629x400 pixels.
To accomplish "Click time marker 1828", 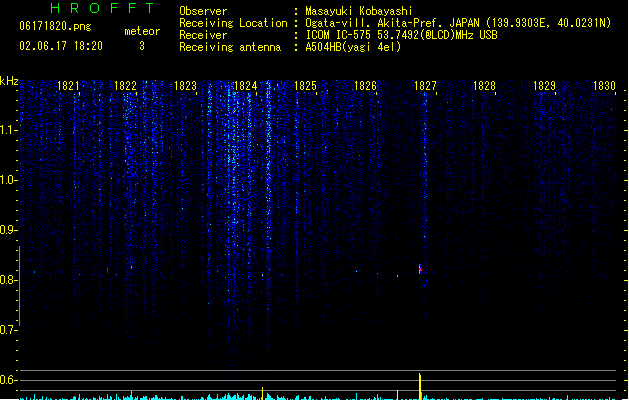I will click(484, 86).
